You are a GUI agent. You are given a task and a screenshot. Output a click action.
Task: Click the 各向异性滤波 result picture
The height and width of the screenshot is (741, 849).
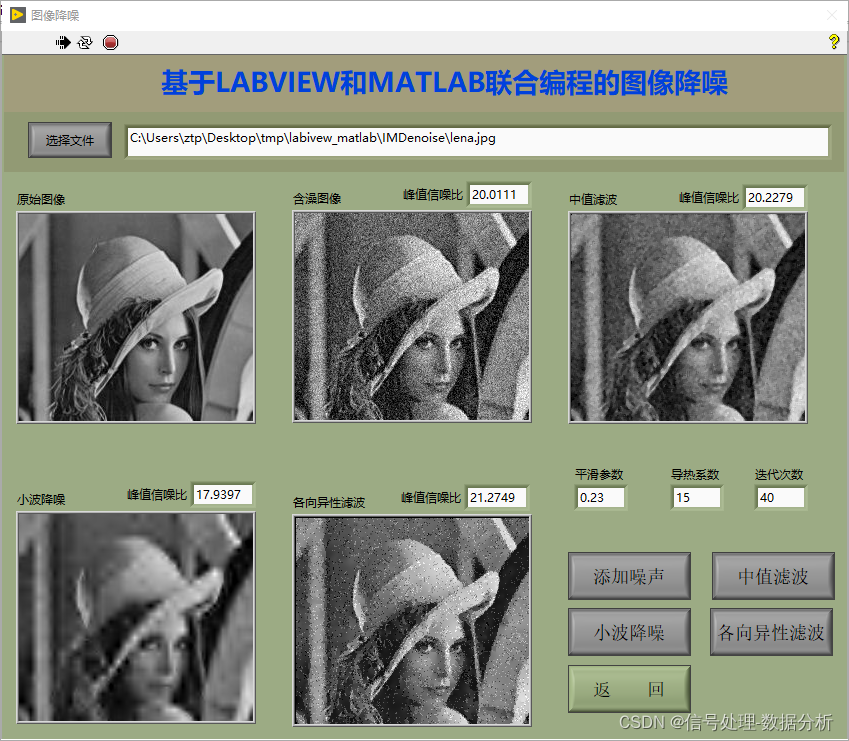[x=412, y=620]
